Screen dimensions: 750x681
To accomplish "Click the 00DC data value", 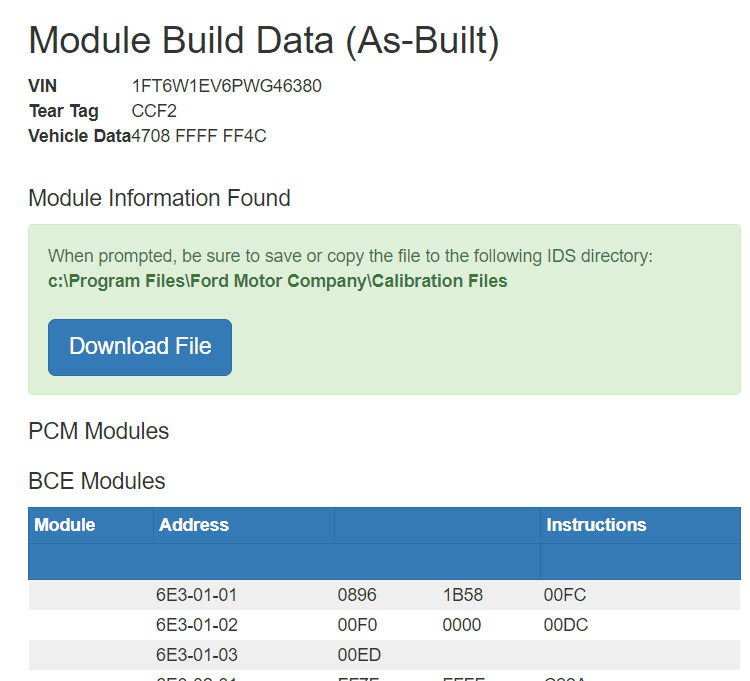I will pyautogui.click(x=565, y=625).
